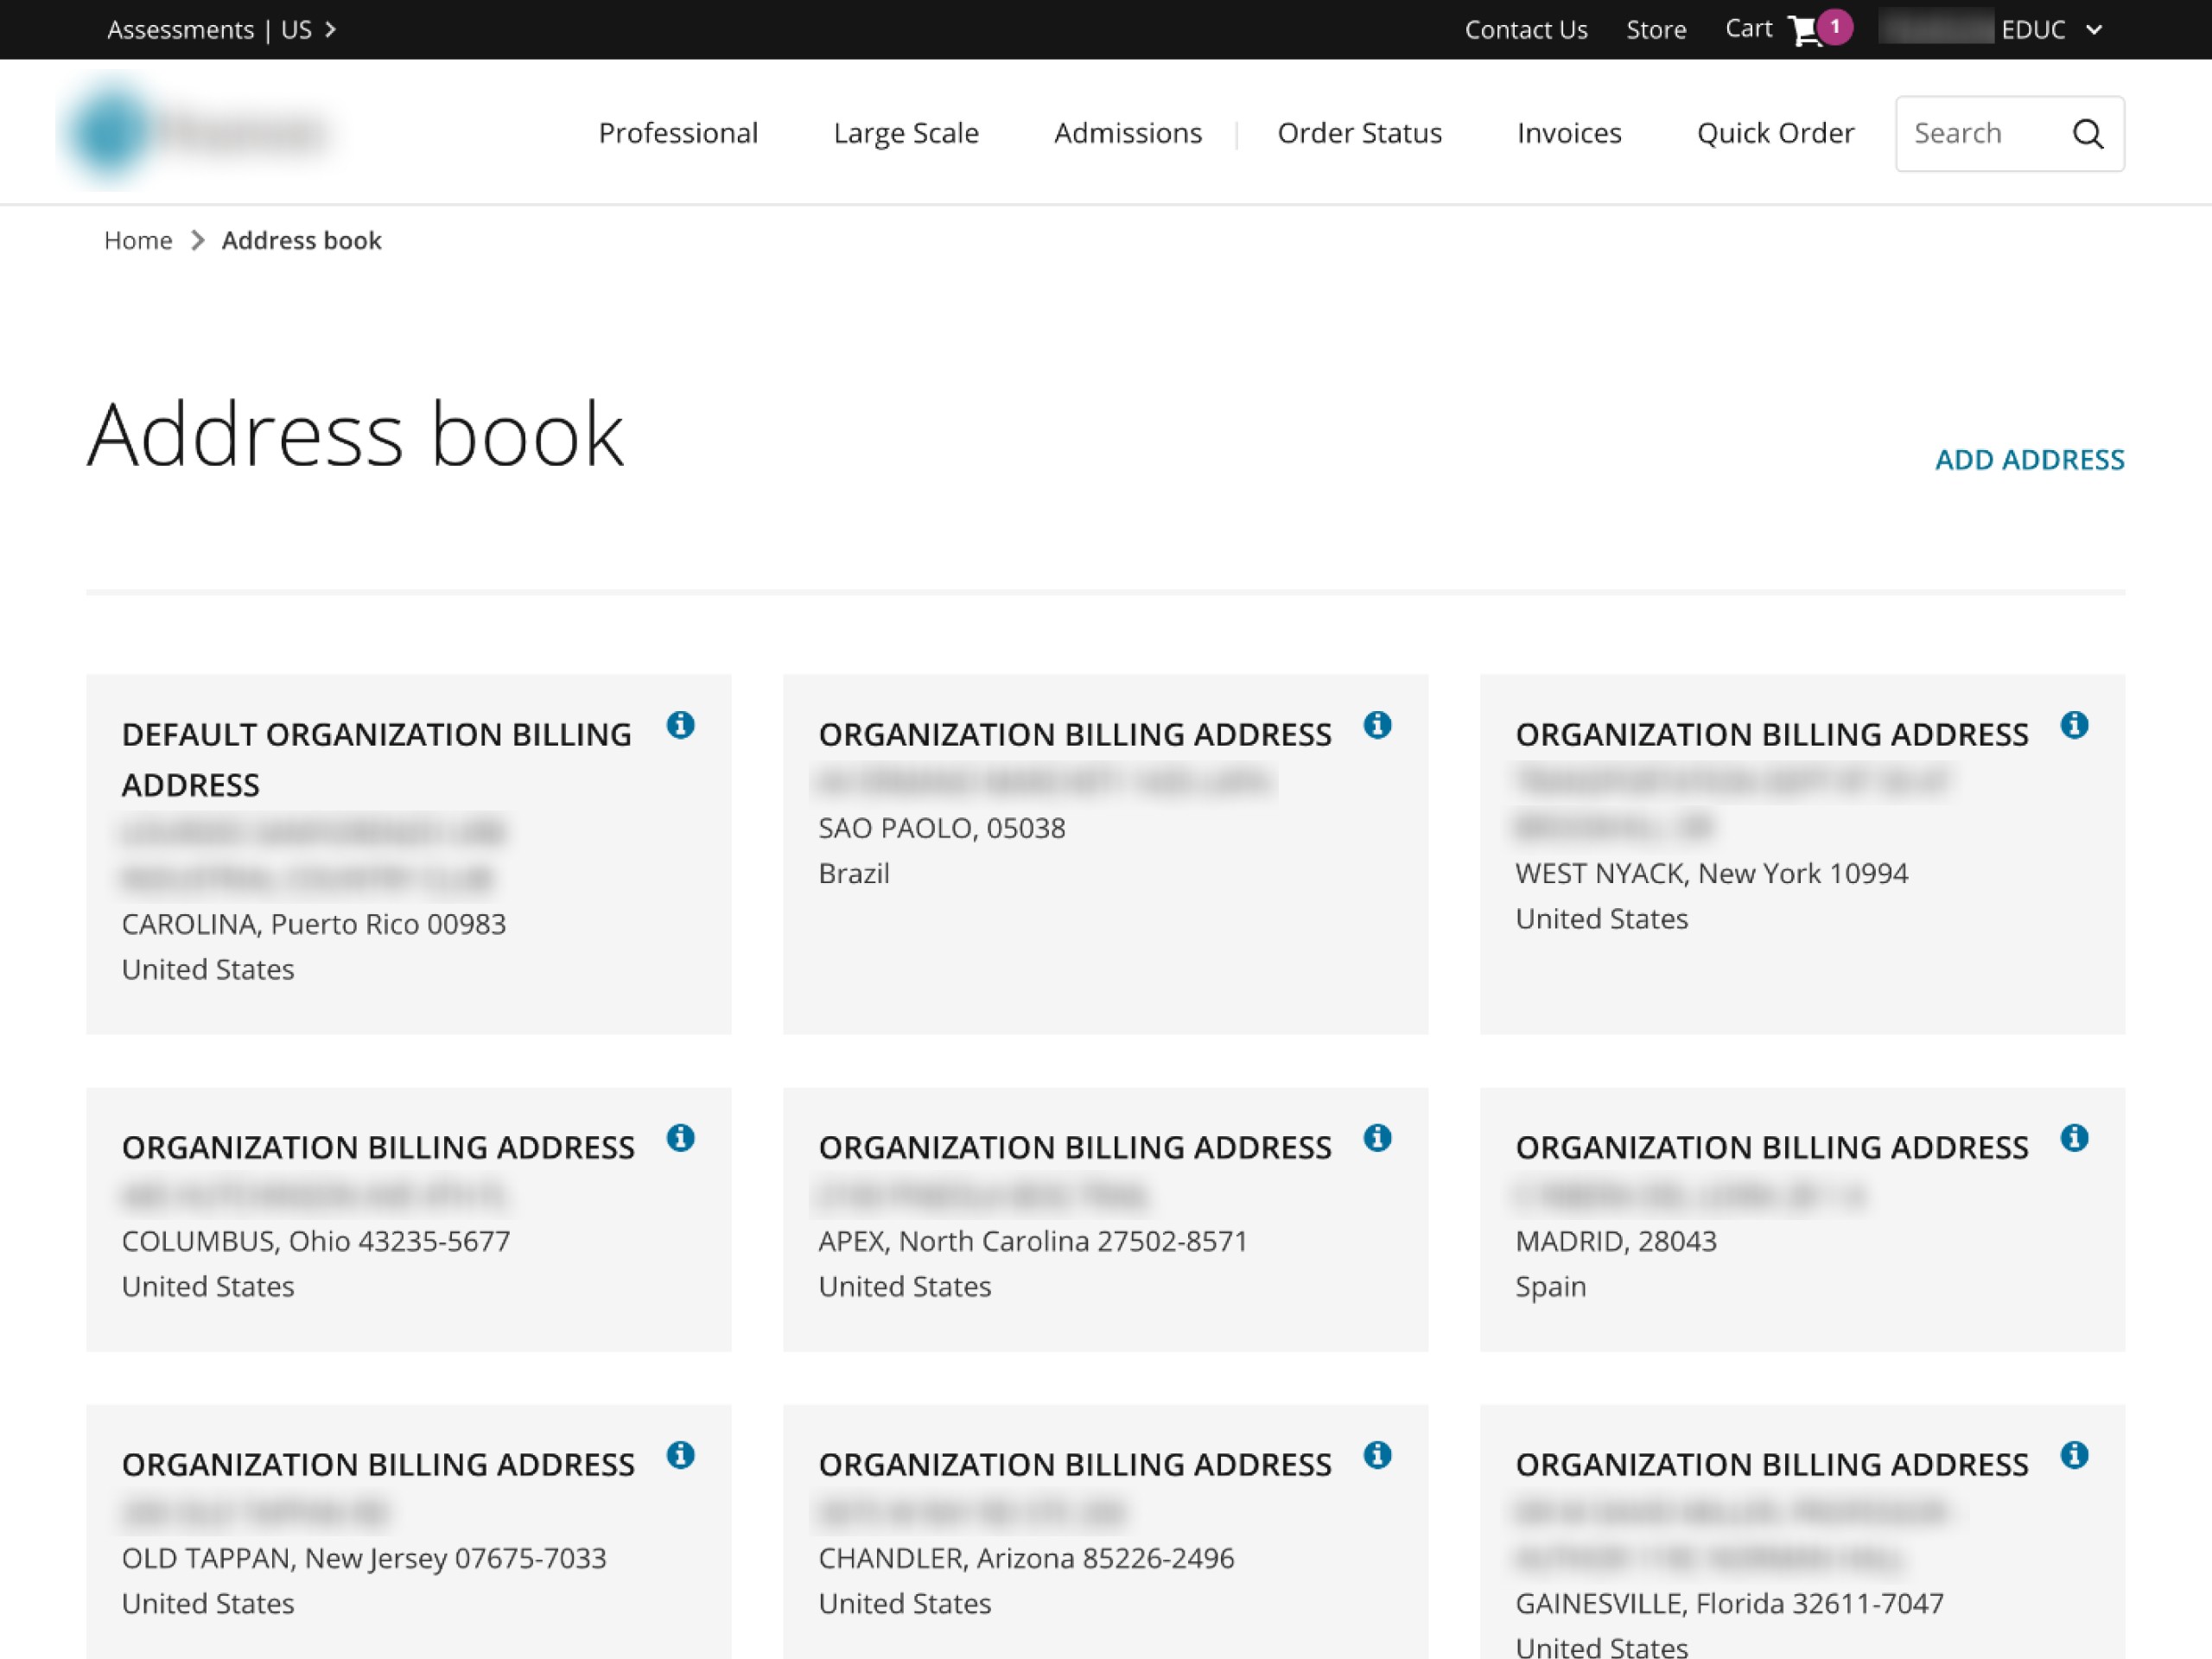Screen dimensions: 2212x1659
Task: Open the Professional menu
Action: (678, 133)
